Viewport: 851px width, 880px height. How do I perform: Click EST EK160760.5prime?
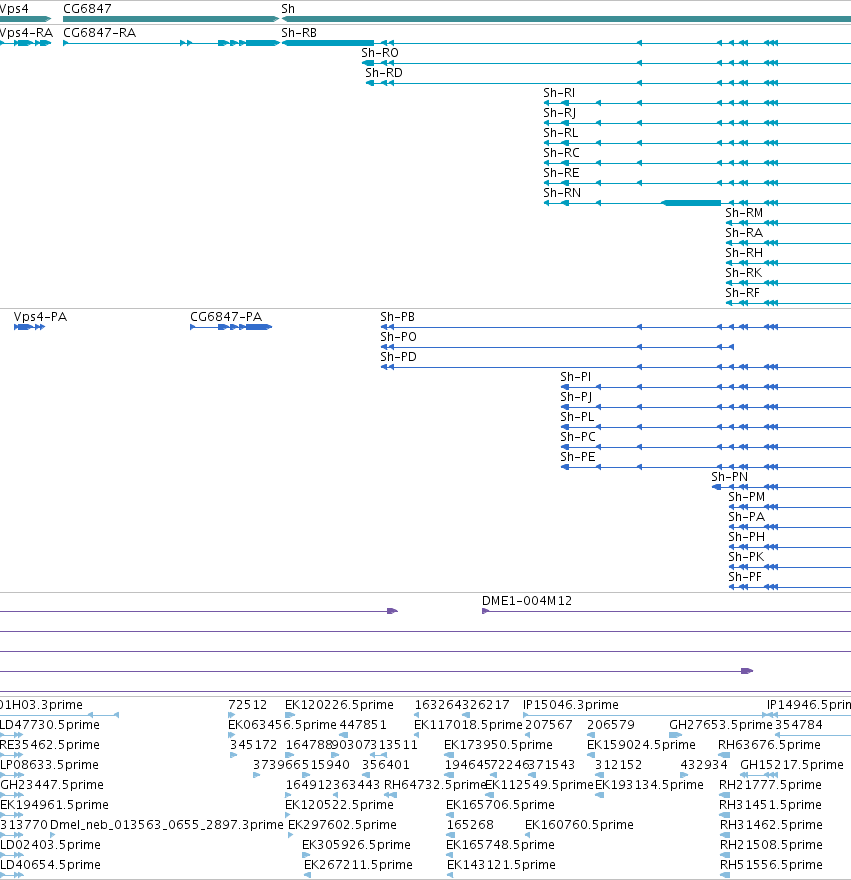579,825
